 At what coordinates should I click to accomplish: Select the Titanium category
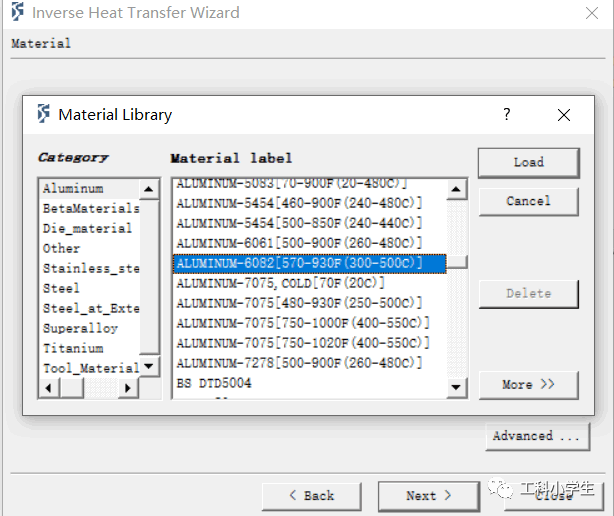(x=90, y=348)
